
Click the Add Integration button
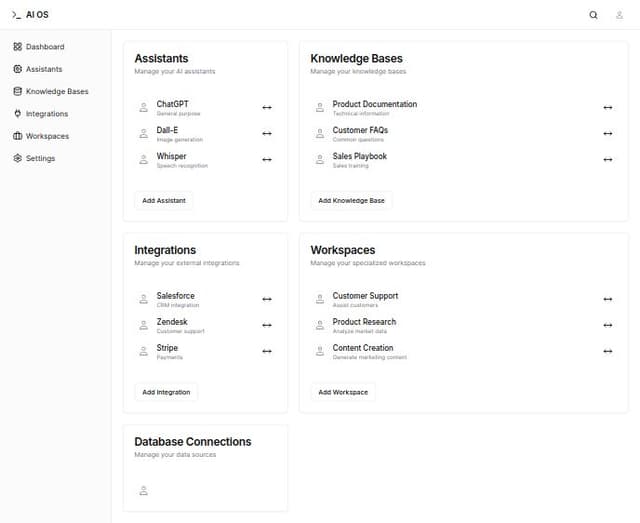[x=166, y=392]
